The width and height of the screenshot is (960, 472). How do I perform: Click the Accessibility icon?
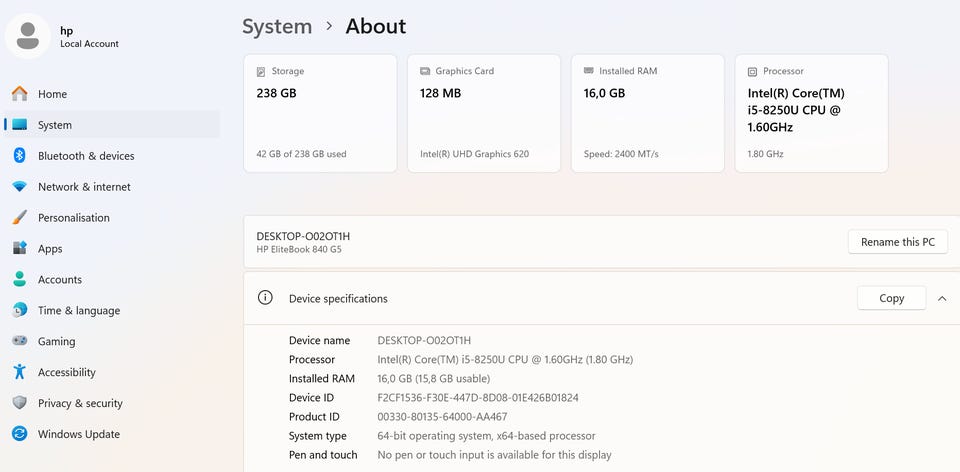(19, 372)
